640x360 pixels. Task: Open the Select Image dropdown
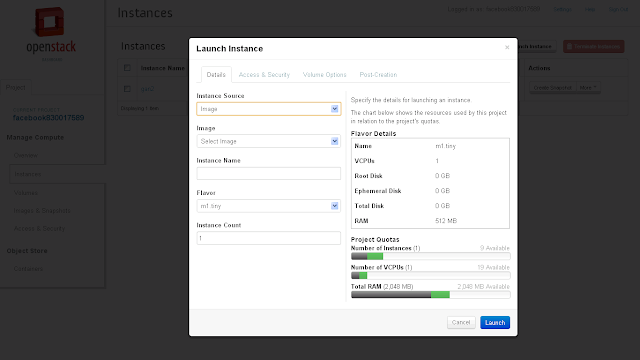269,141
